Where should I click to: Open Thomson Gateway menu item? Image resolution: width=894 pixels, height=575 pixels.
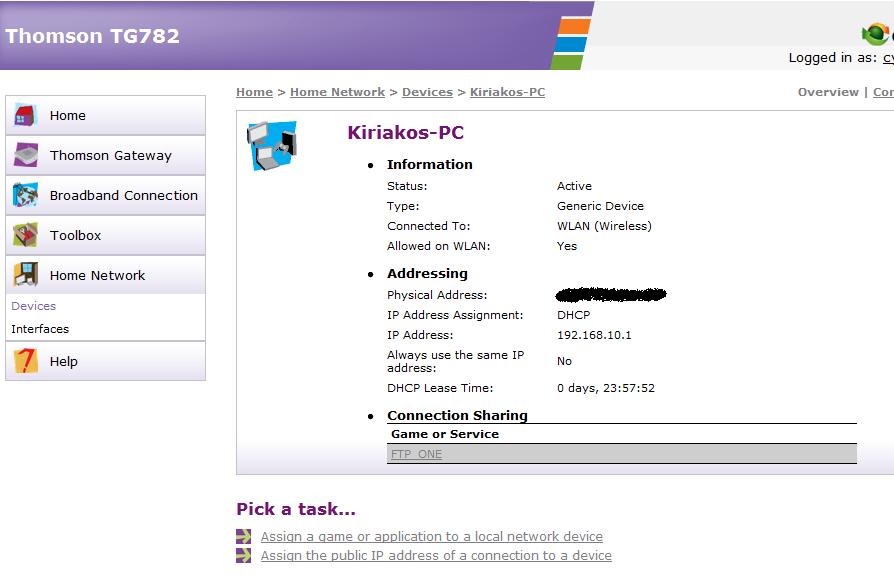click(105, 155)
